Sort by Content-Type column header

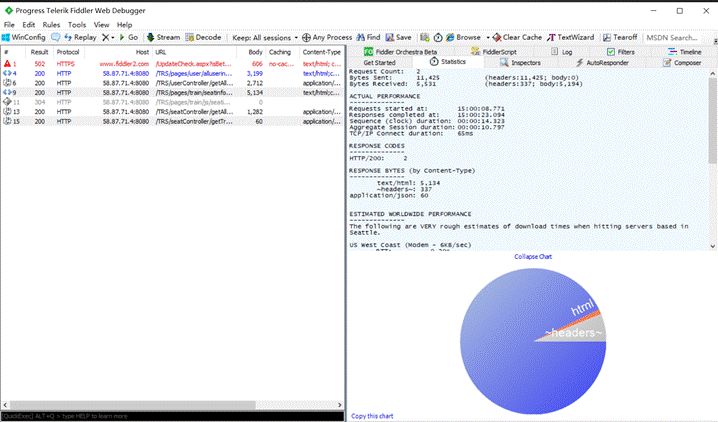321,52
